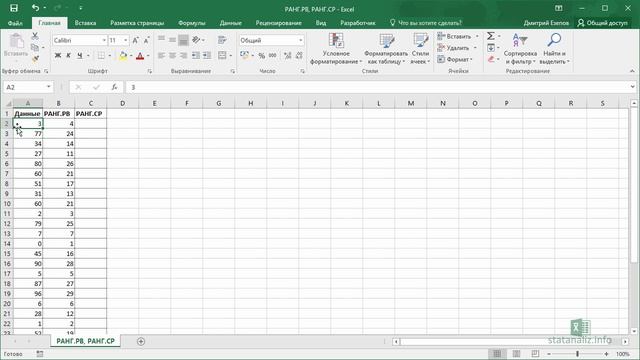This screenshot has width=640, height=360.
Task: Cut the selected cell contents
Action: tap(35, 36)
